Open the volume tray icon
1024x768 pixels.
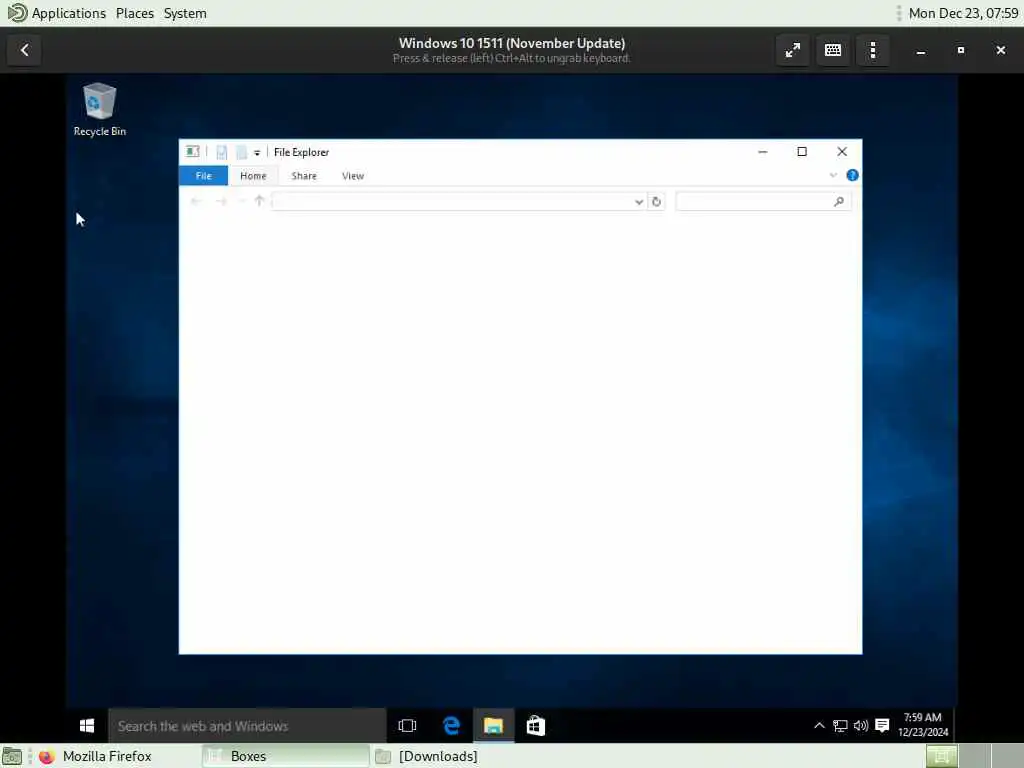[861, 725]
